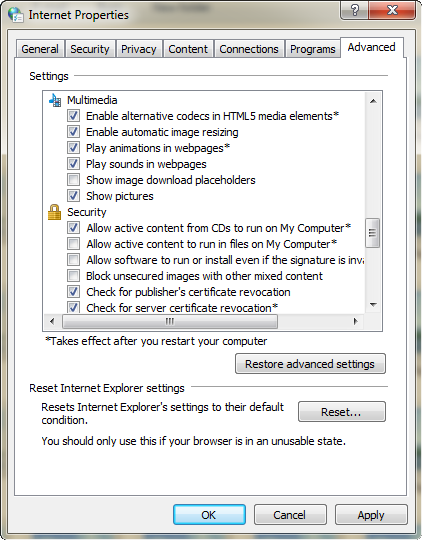Disable Enable automatic image resizing

click(x=73, y=132)
